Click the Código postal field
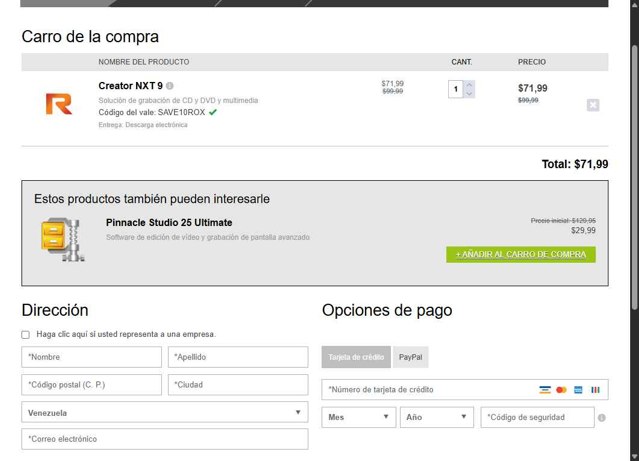Screen dimensions: 639x461 coord(92,385)
